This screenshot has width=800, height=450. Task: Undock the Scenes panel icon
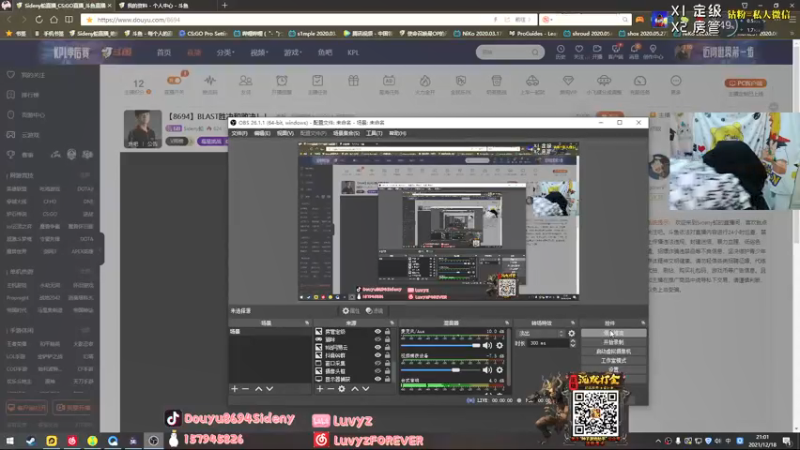[x=307, y=323]
